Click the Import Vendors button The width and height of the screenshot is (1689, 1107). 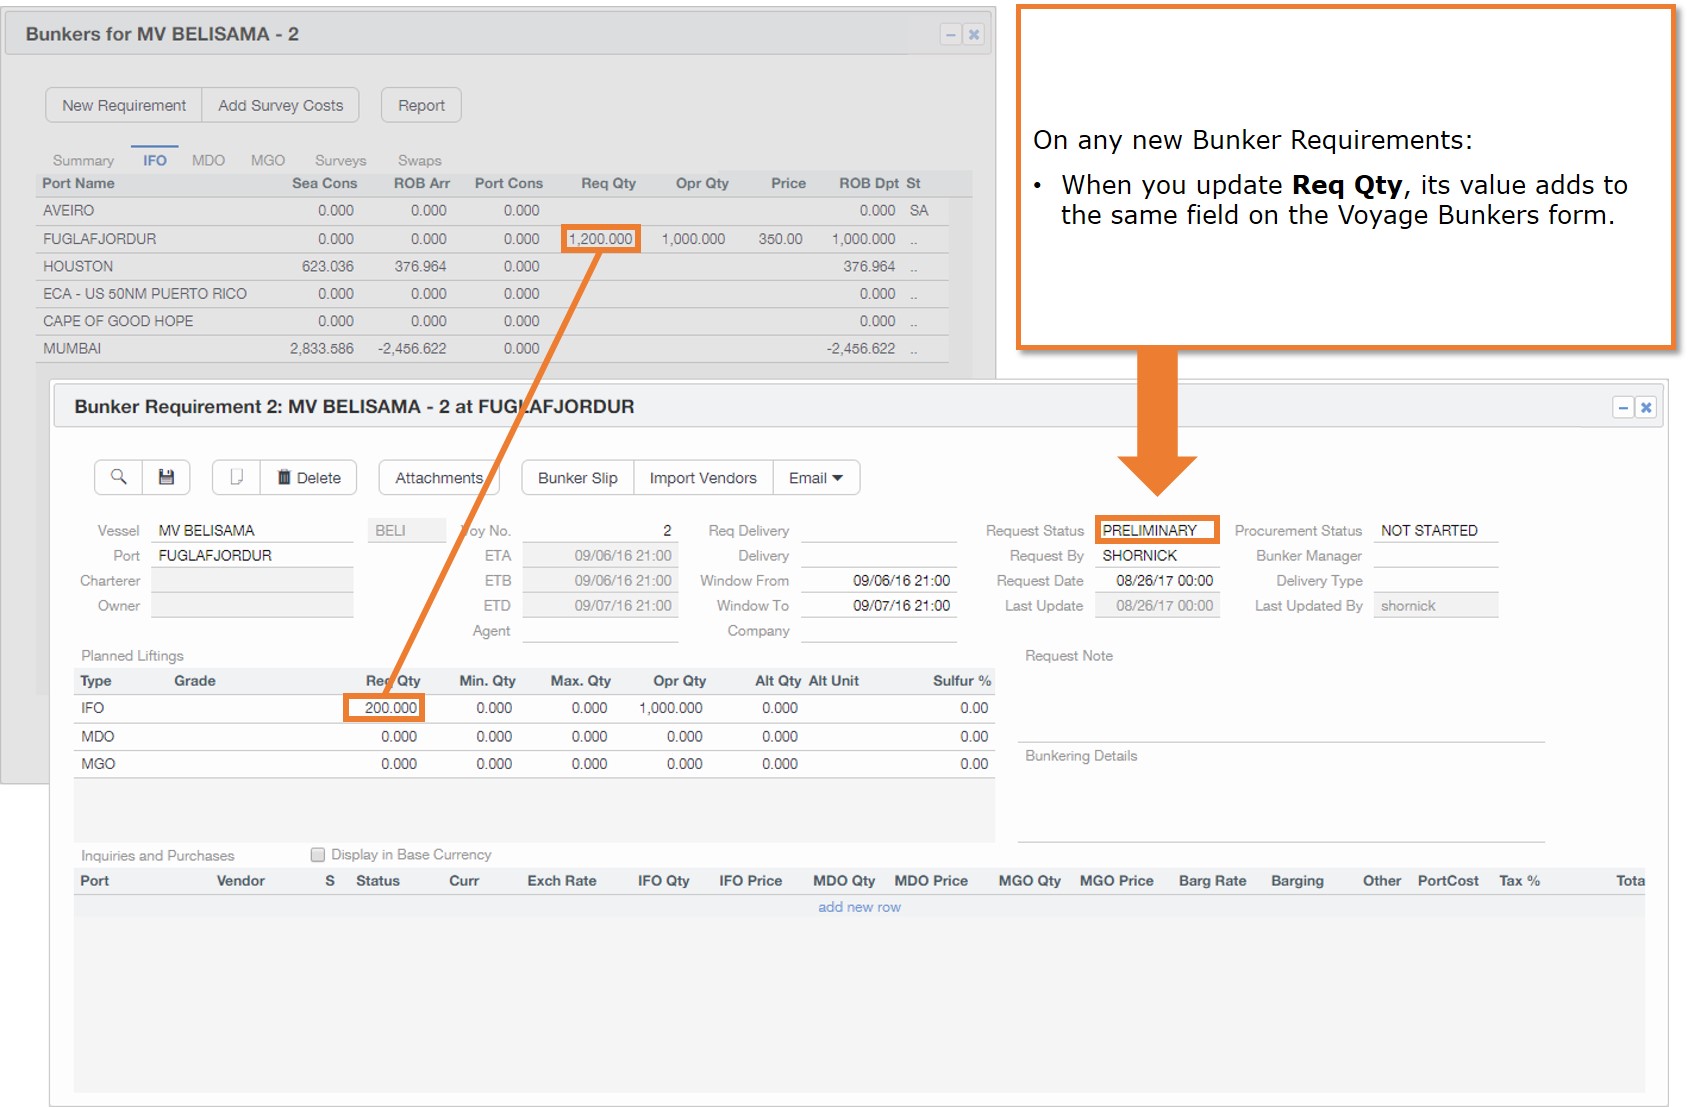[x=702, y=478]
